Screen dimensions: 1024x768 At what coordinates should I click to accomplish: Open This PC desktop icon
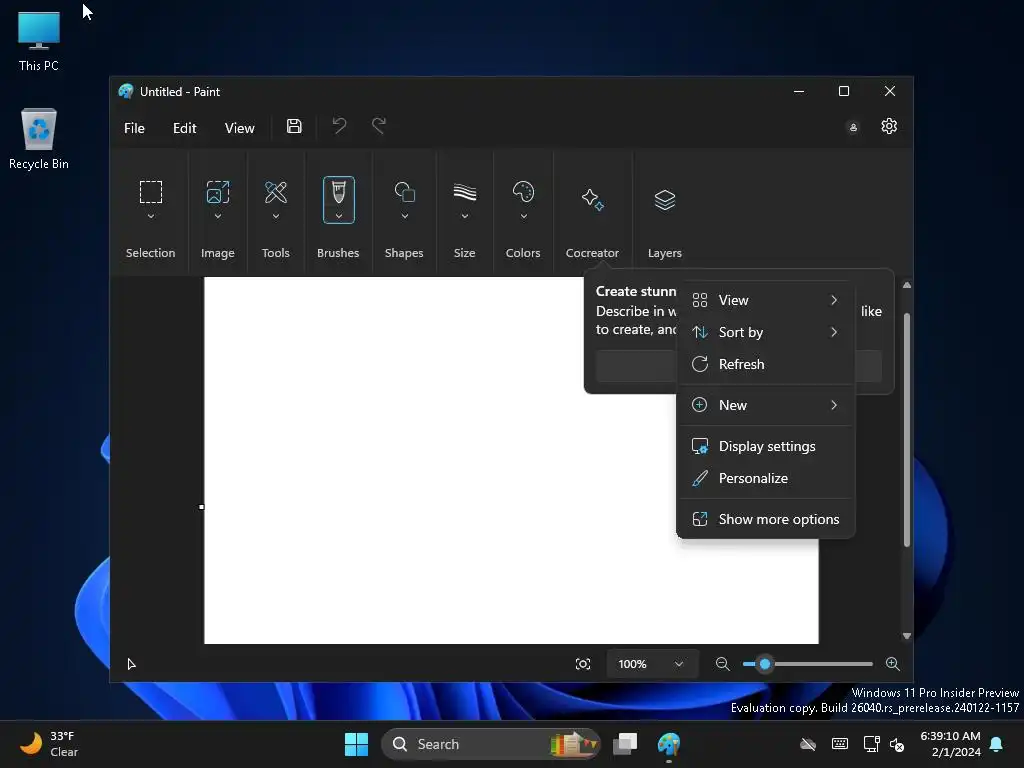tap(39, 41)
